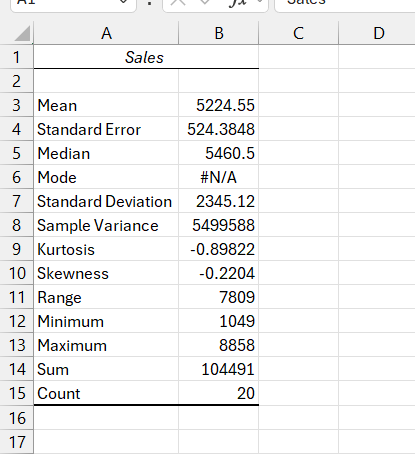Click the Maximum label cell
Viewport: 415px width, 454px height.
(106, 345)
